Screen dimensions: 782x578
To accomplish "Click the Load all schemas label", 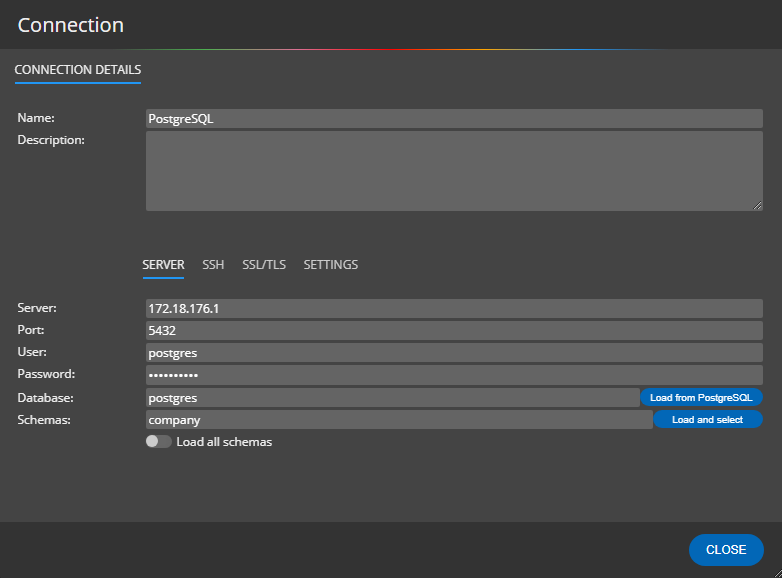I will click(224, 442).
